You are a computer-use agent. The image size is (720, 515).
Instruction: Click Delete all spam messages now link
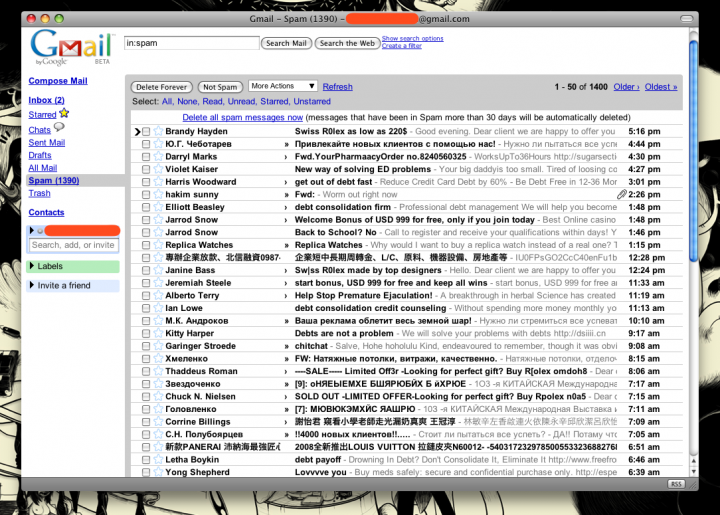click(x=242, y=118)
